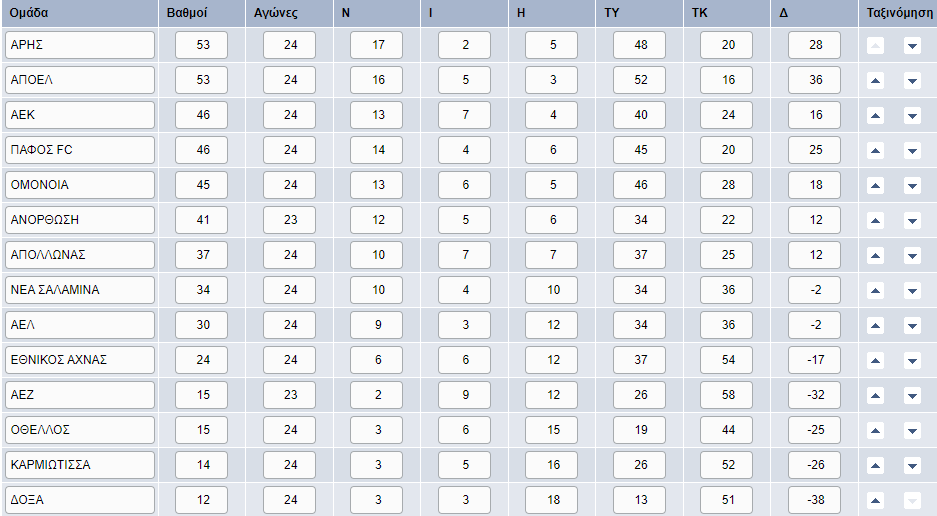Move ΝΕΑ ΣΑΛΑΜΙΝΑ up one position
The height and width of the screenshot is (516, 937).
875,291
